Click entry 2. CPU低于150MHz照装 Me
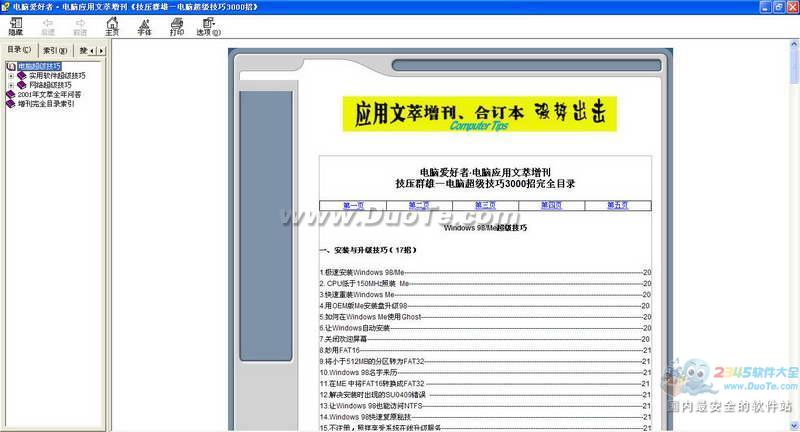 point(364,284)
